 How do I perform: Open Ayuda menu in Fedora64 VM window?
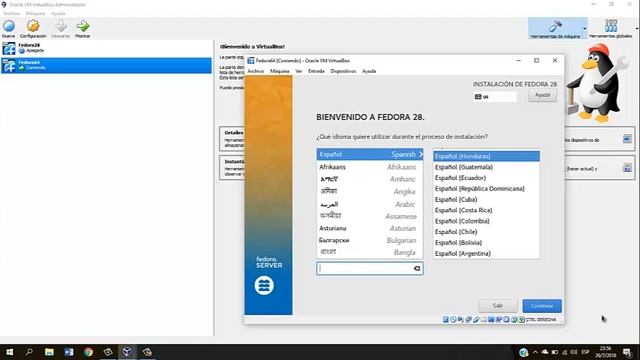tap(369, 71)
